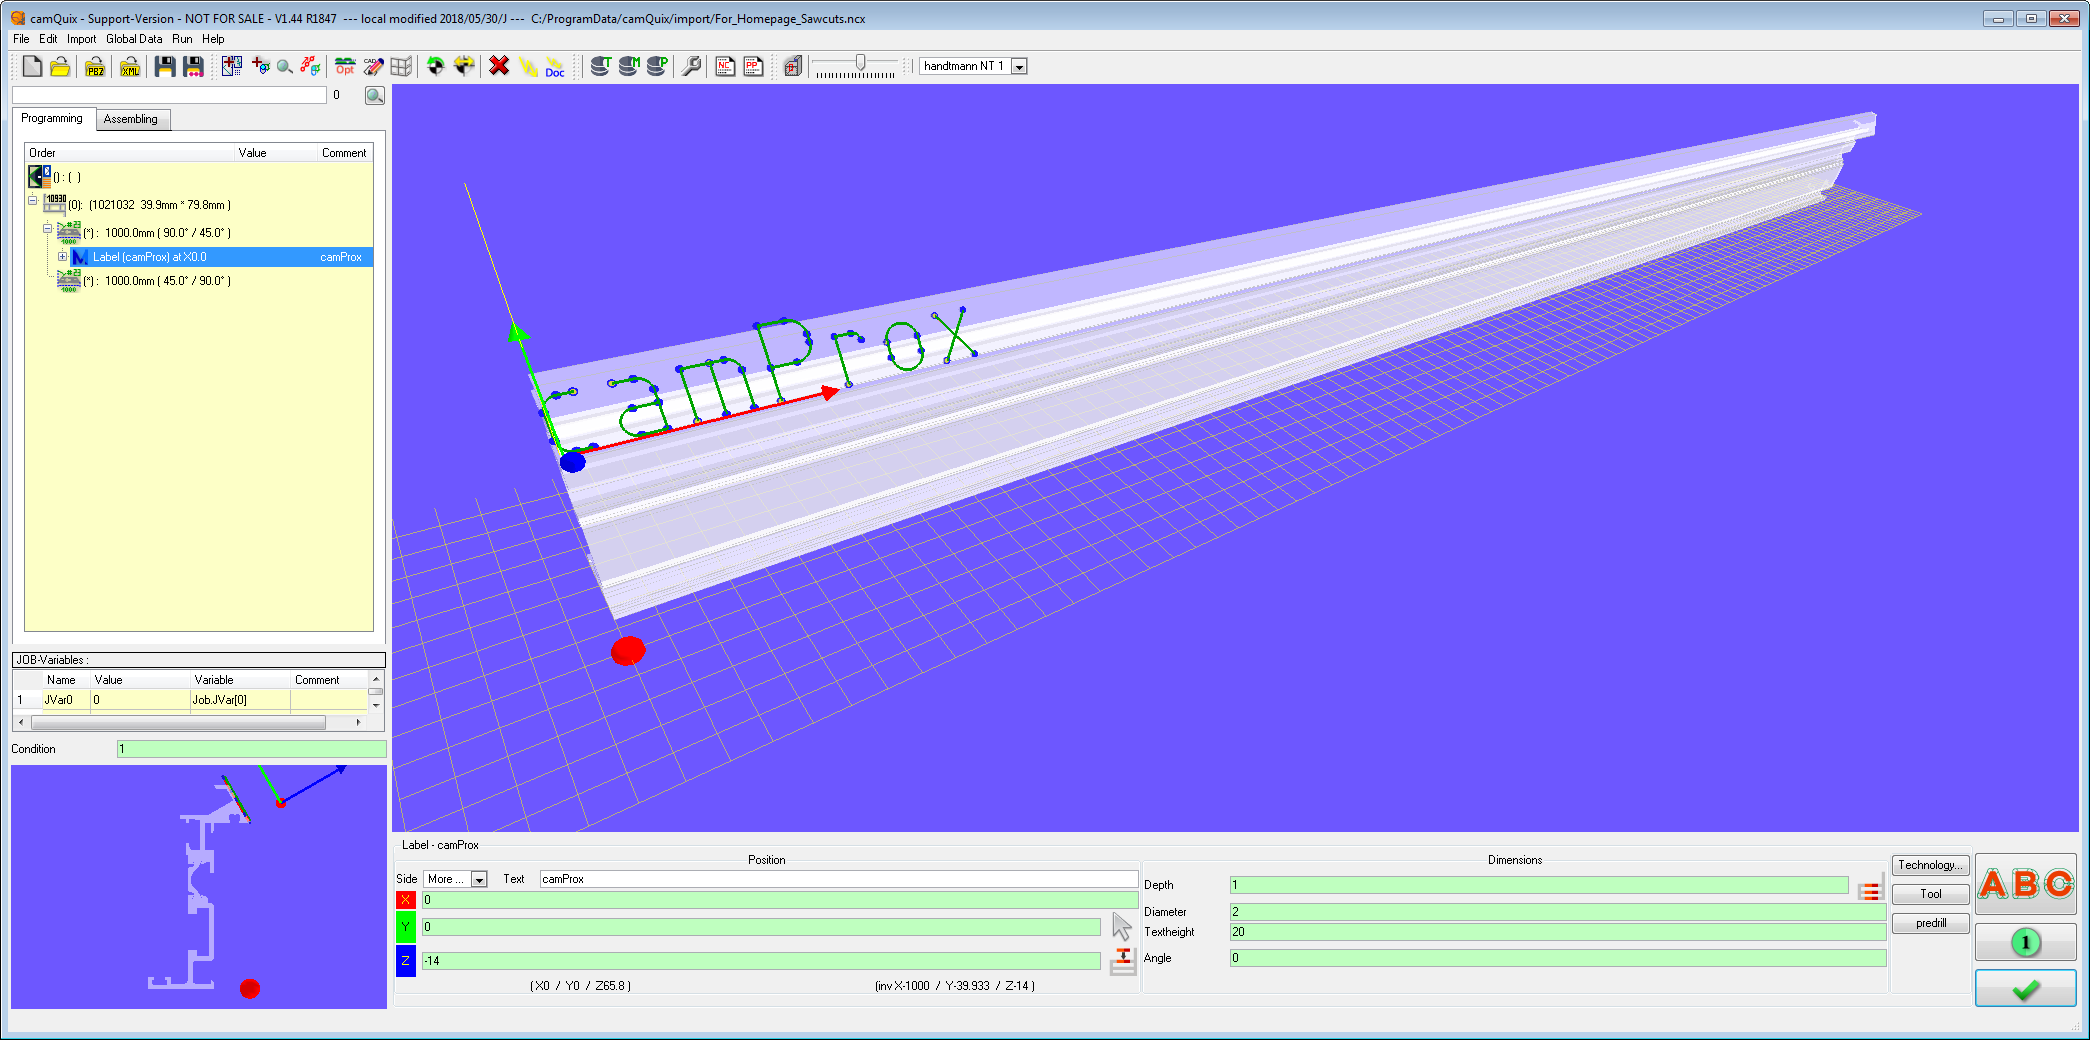Switch to the Assembling tab
The height and width of the screenshot is (1040, 2090).
[131, 119]
